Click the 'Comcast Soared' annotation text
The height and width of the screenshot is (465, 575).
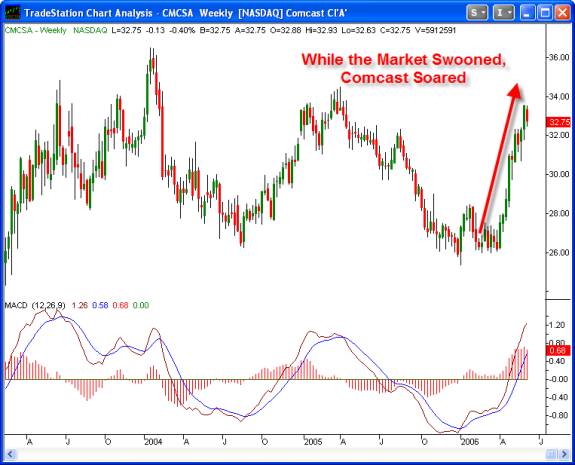point(404,78)
